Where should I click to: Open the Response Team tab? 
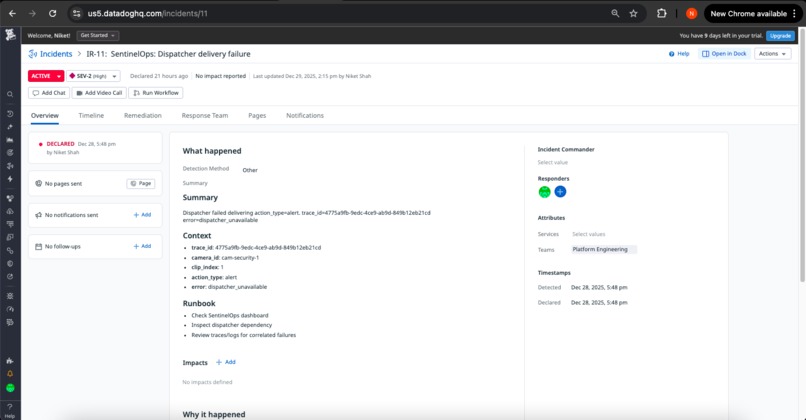click(205, 116)
